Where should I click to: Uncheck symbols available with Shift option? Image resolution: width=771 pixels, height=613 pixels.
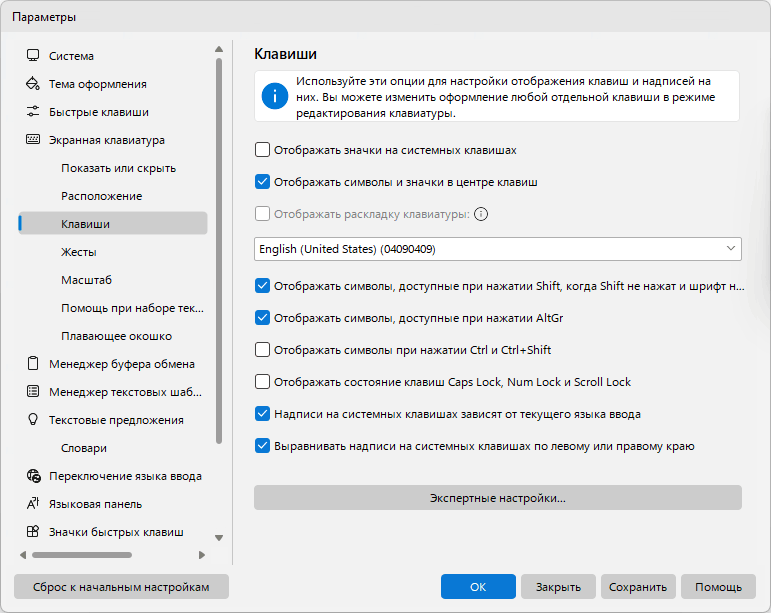click(x=263, y=286)
